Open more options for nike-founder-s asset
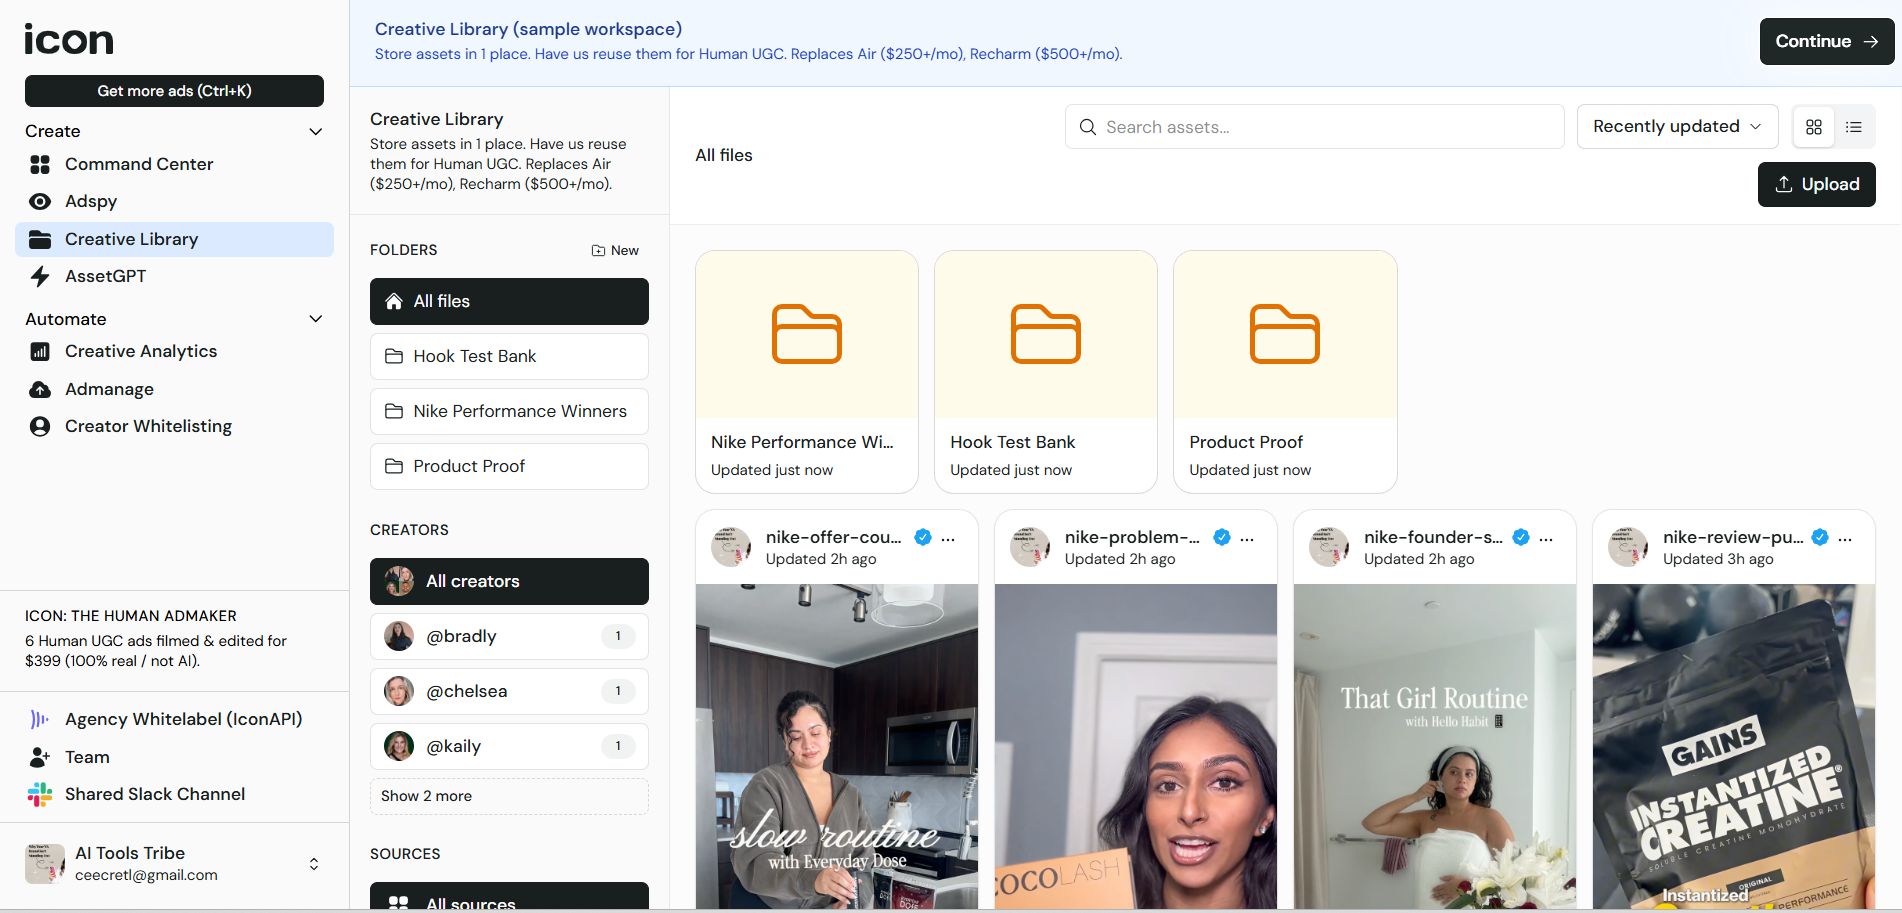 1546,538
